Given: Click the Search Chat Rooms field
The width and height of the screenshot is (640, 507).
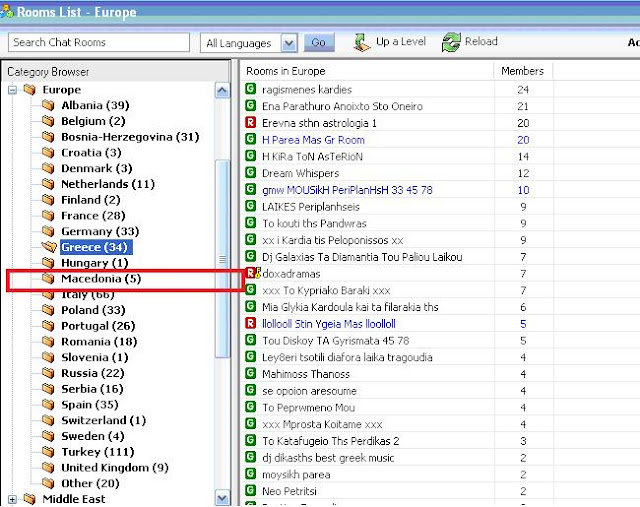Looking at the screenshot, I should click(x=99, y=42).
